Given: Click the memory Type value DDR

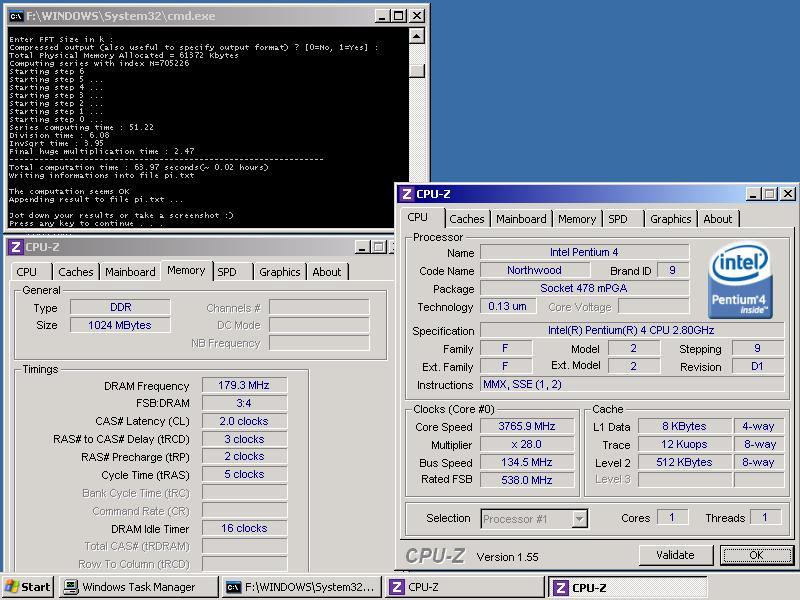Looking at the screenshot, I should 120,307.
